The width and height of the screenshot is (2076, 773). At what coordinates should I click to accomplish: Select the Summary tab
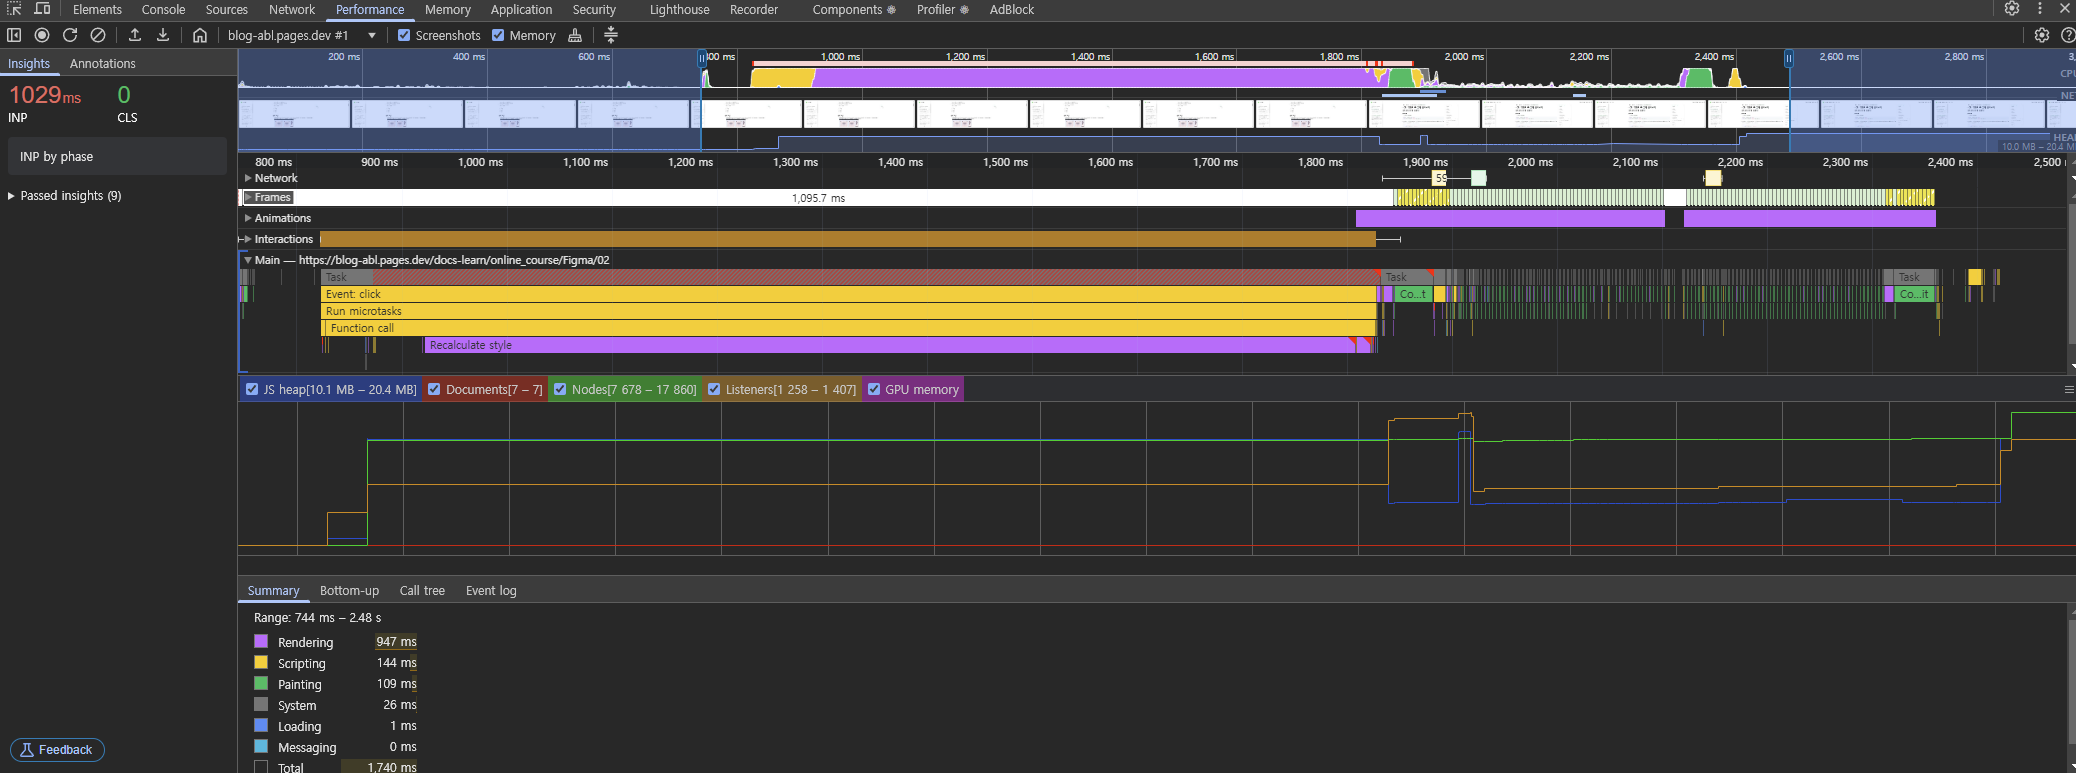pyautogui.click(x=273, y=591)
